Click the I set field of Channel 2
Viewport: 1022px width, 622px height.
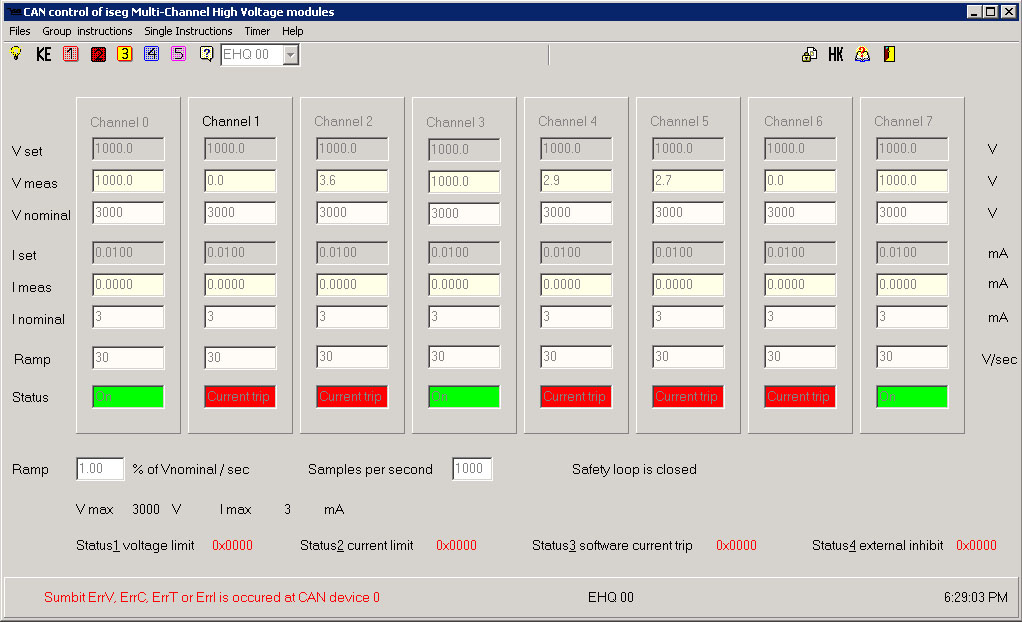click(x=352, y=253)
